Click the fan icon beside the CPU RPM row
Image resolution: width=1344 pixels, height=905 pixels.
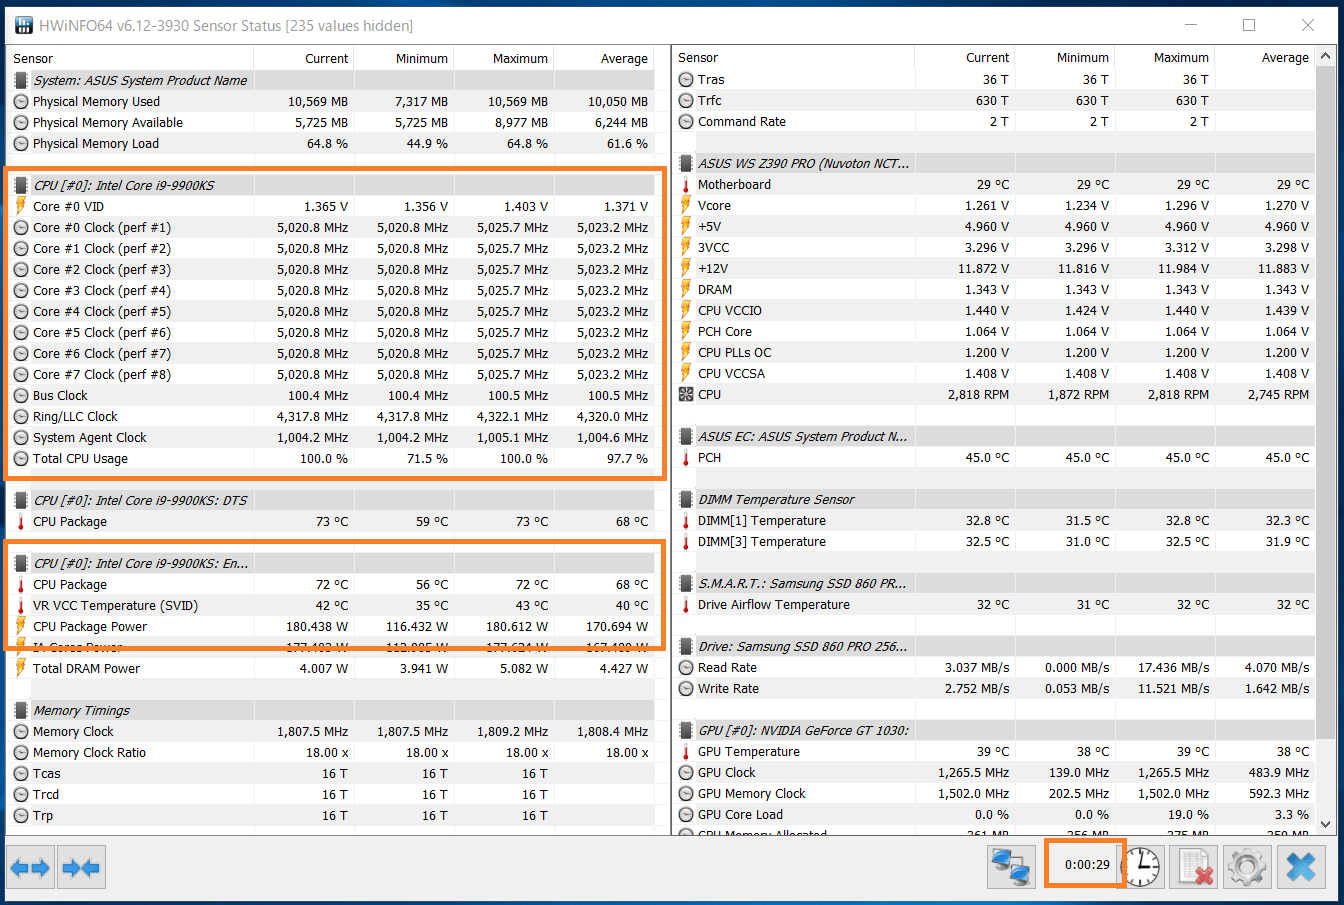pos(686,395)
